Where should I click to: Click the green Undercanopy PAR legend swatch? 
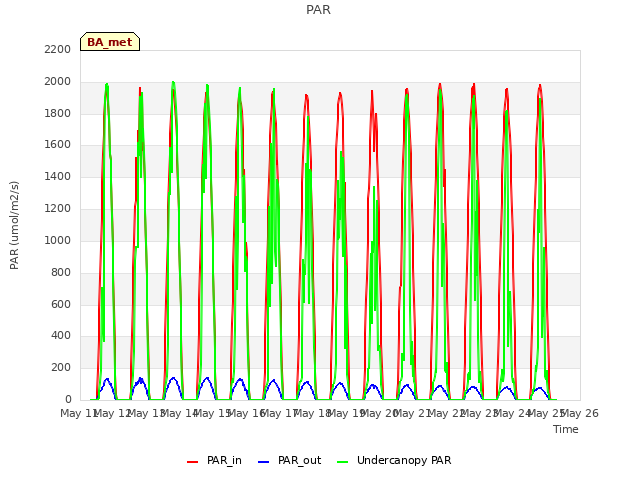pos(343,462)
